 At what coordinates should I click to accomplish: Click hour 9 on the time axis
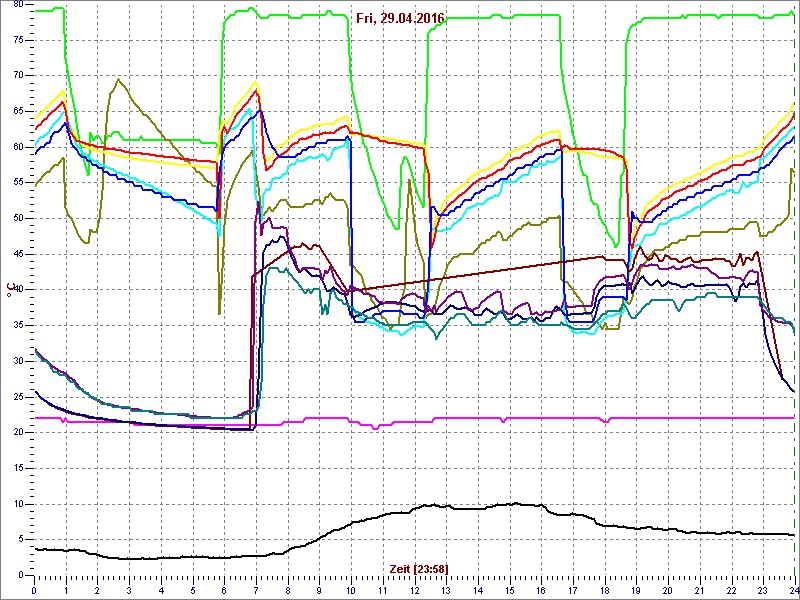[319, 589]
